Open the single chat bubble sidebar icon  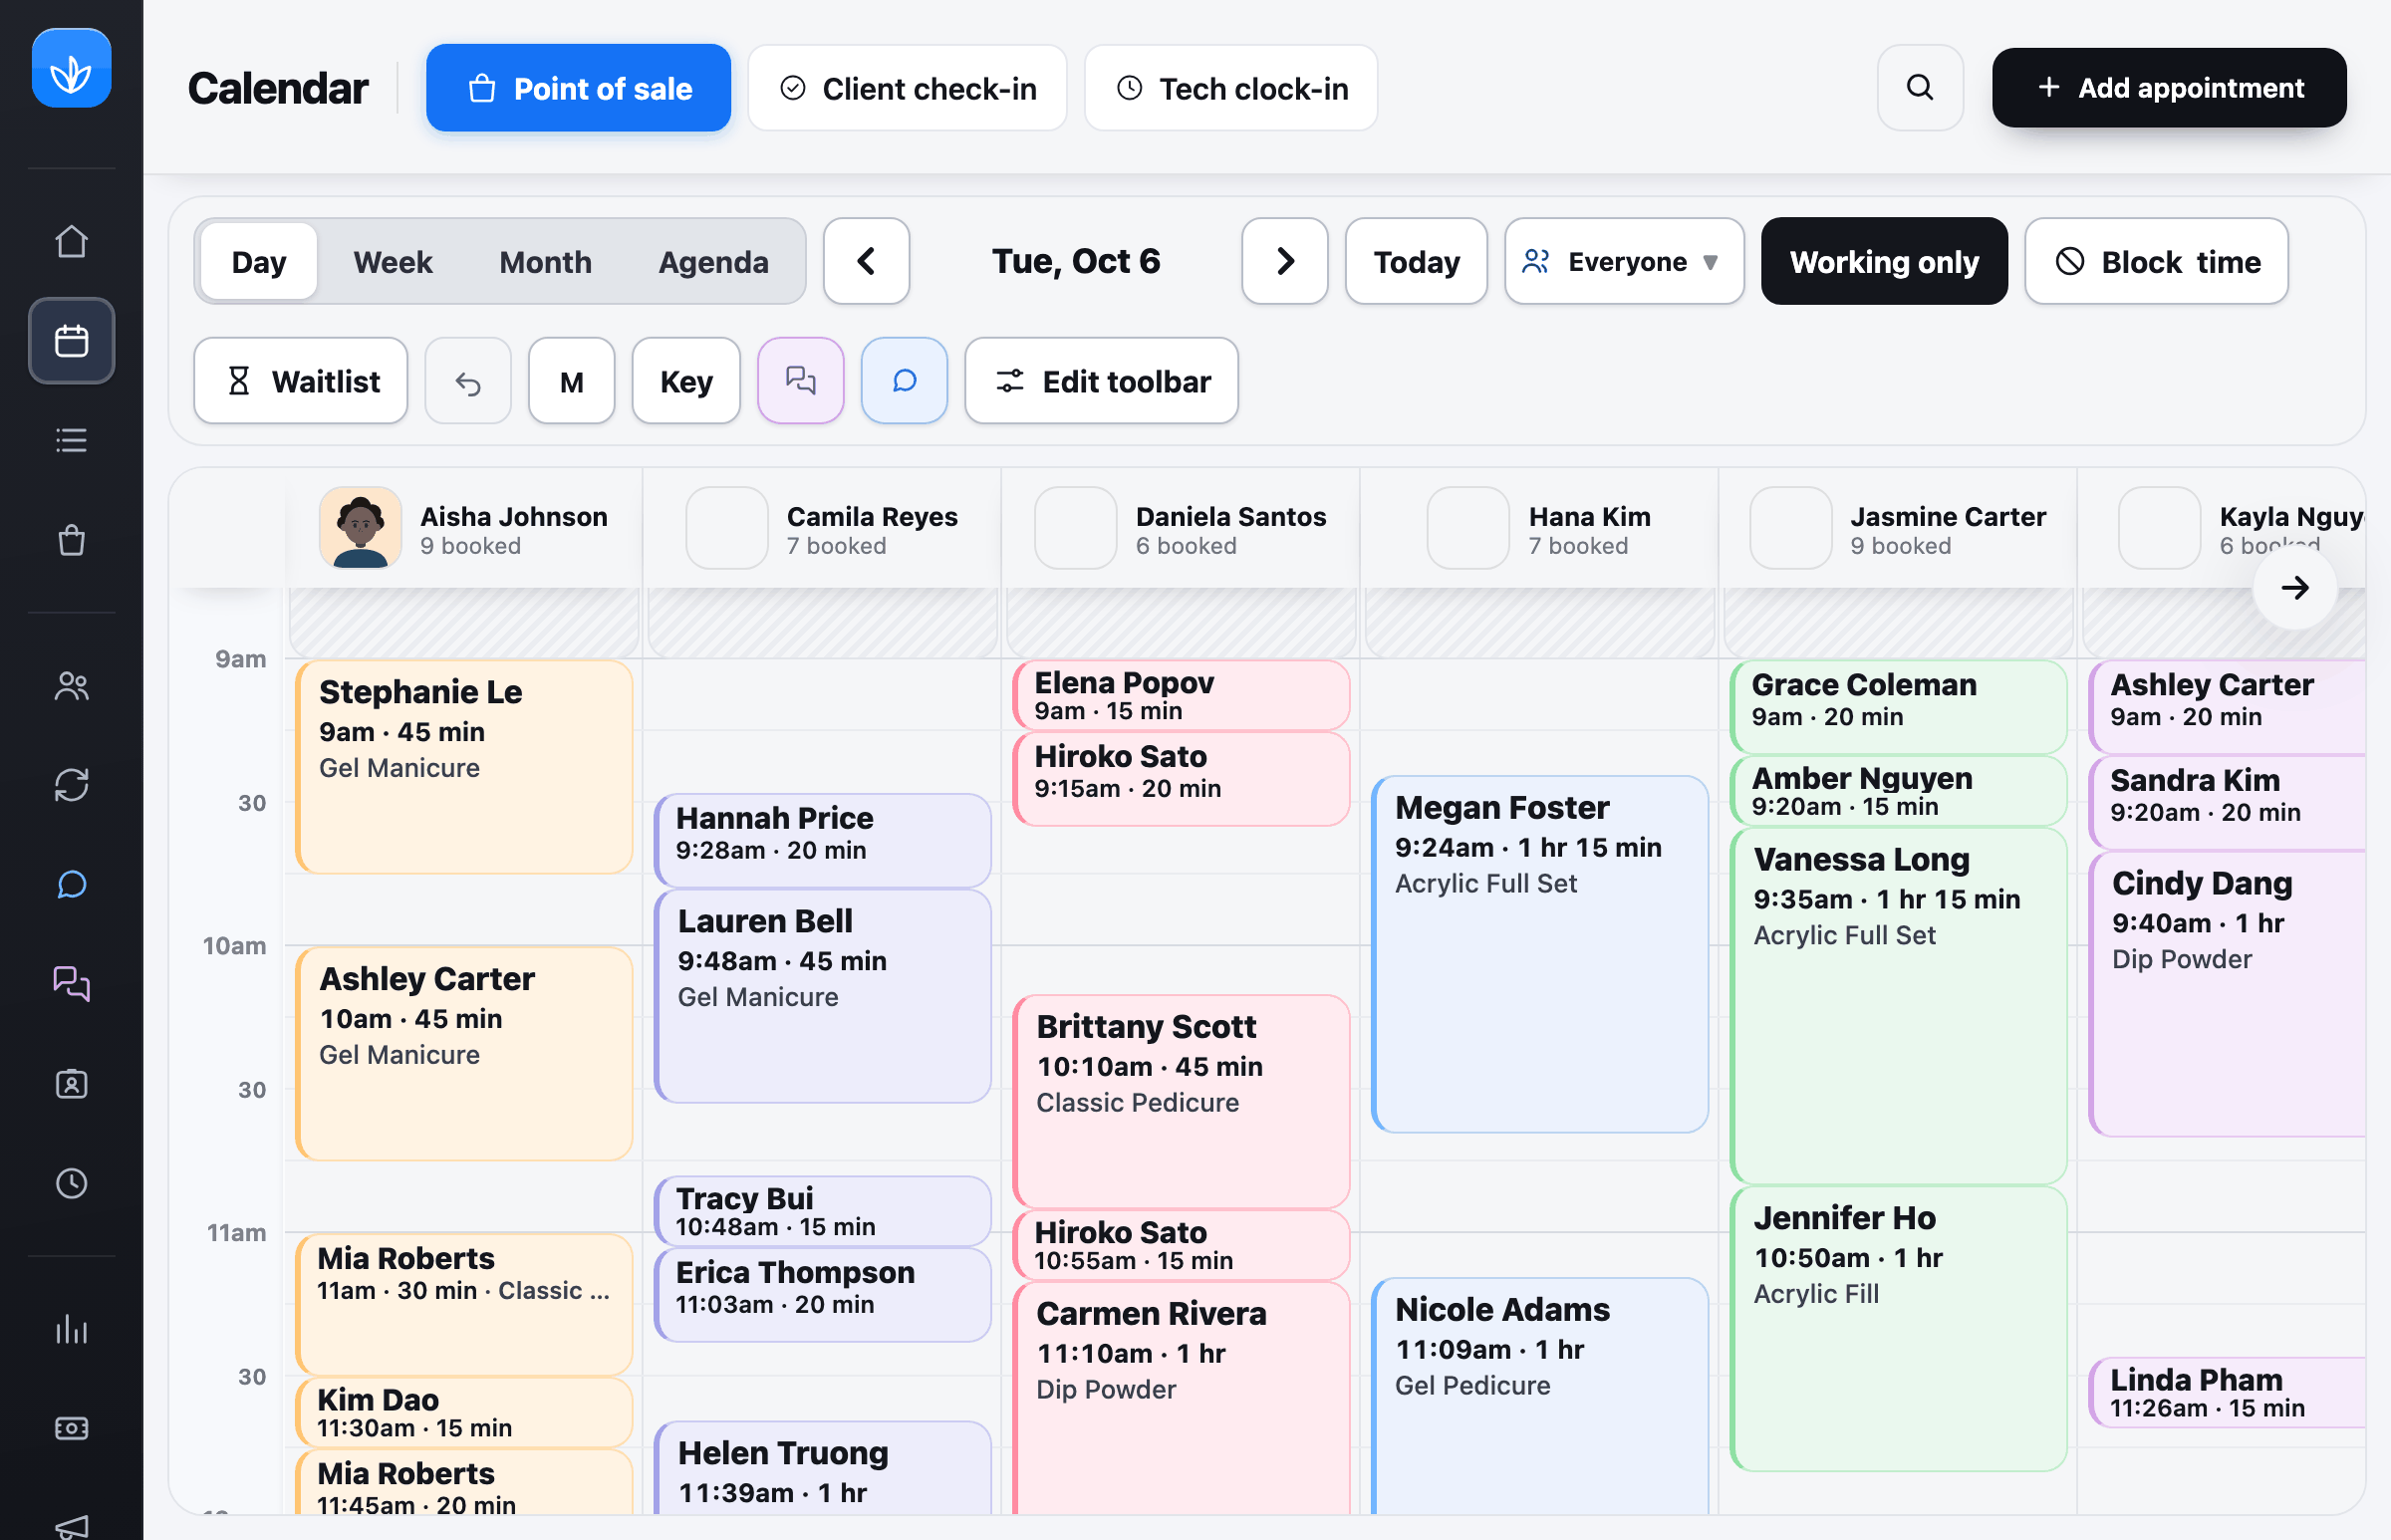[71, 885]
